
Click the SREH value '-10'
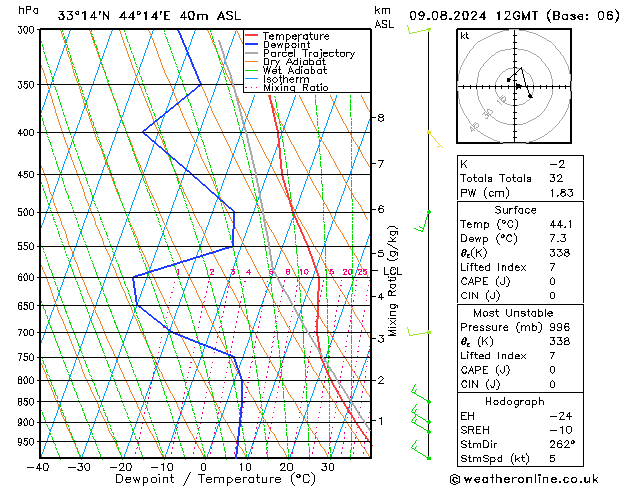tap(561, 430)
